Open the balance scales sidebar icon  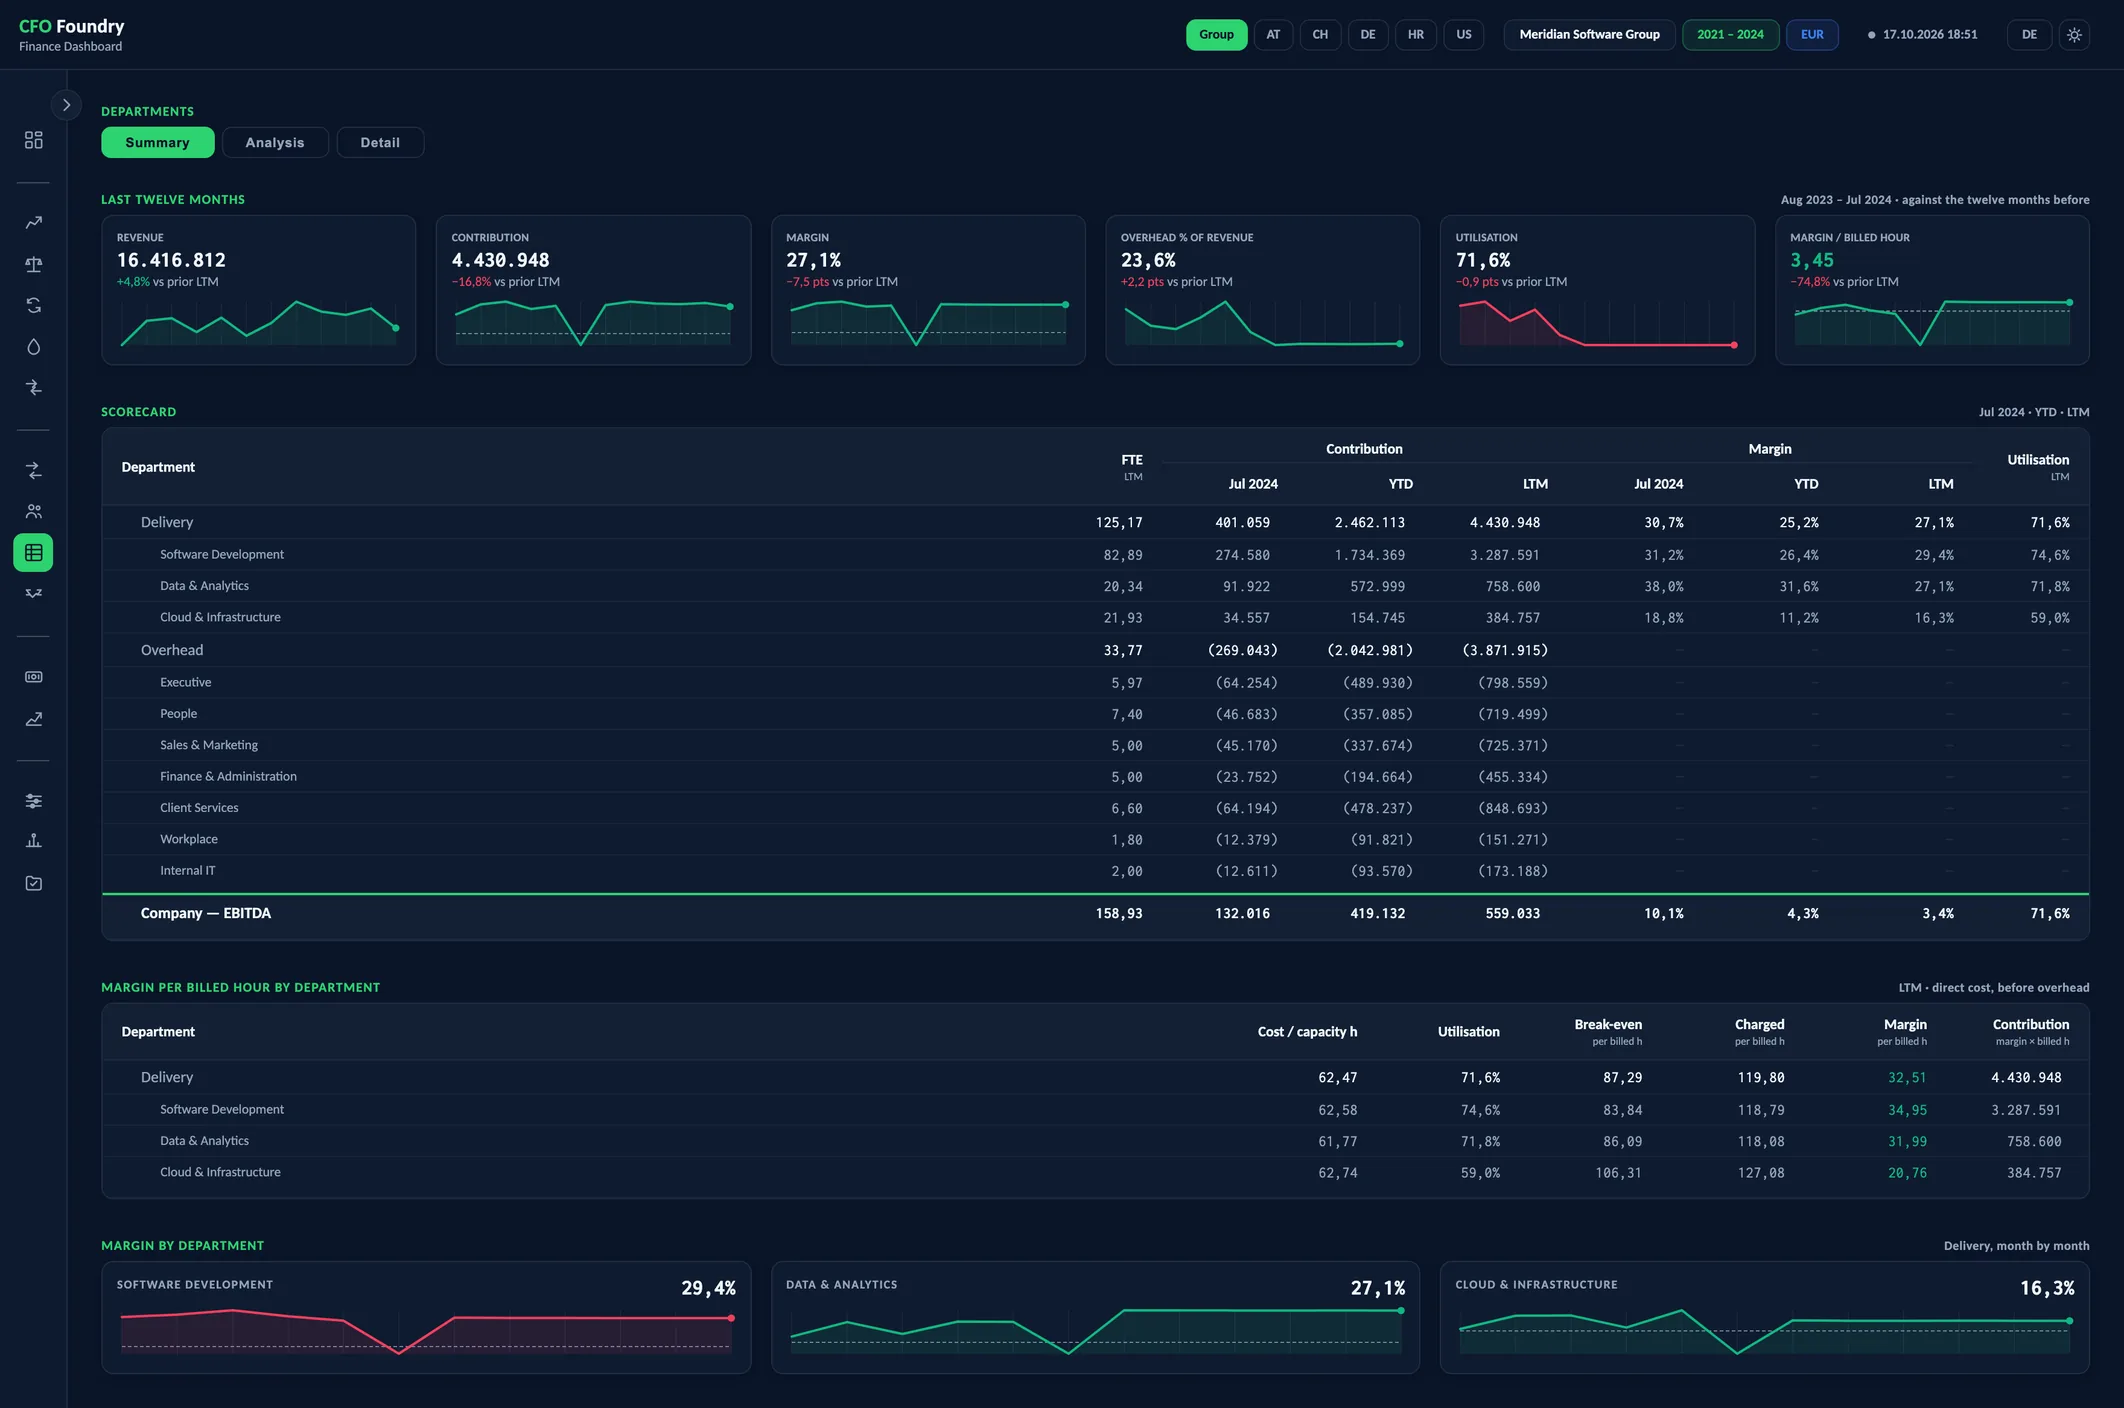pyautogui.click(x=33, y=264)
